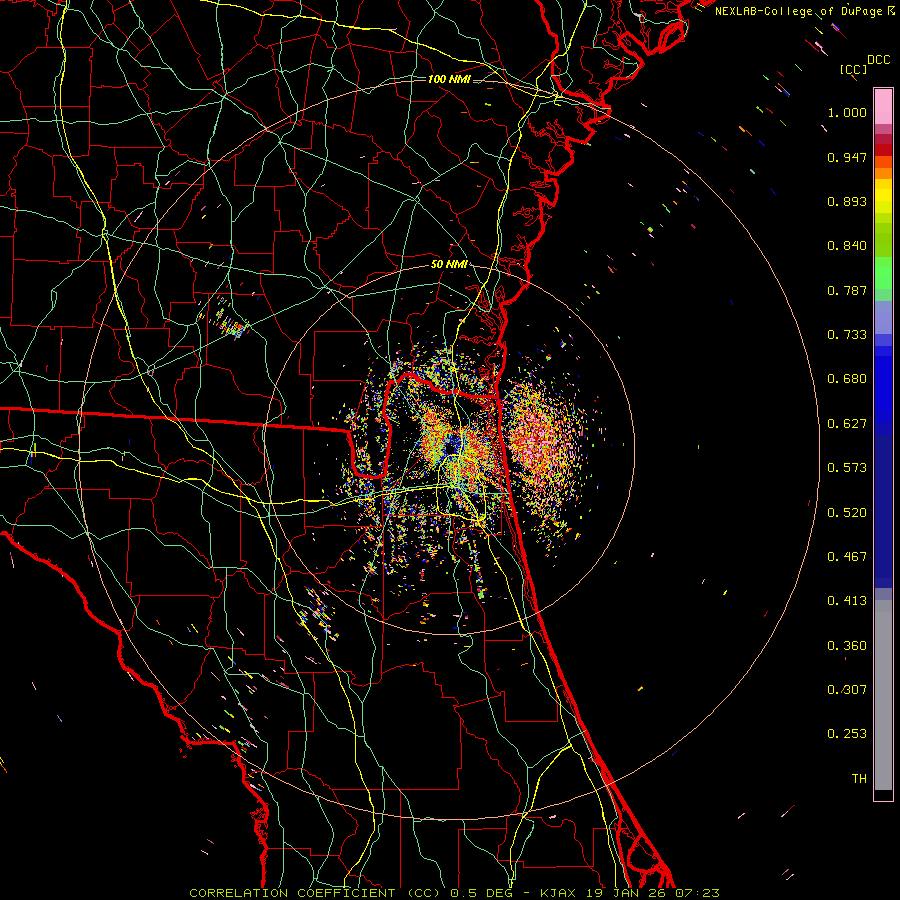Click the 0.467 legend value
Viewport: 900px width, 900px height.
[847, 557]
